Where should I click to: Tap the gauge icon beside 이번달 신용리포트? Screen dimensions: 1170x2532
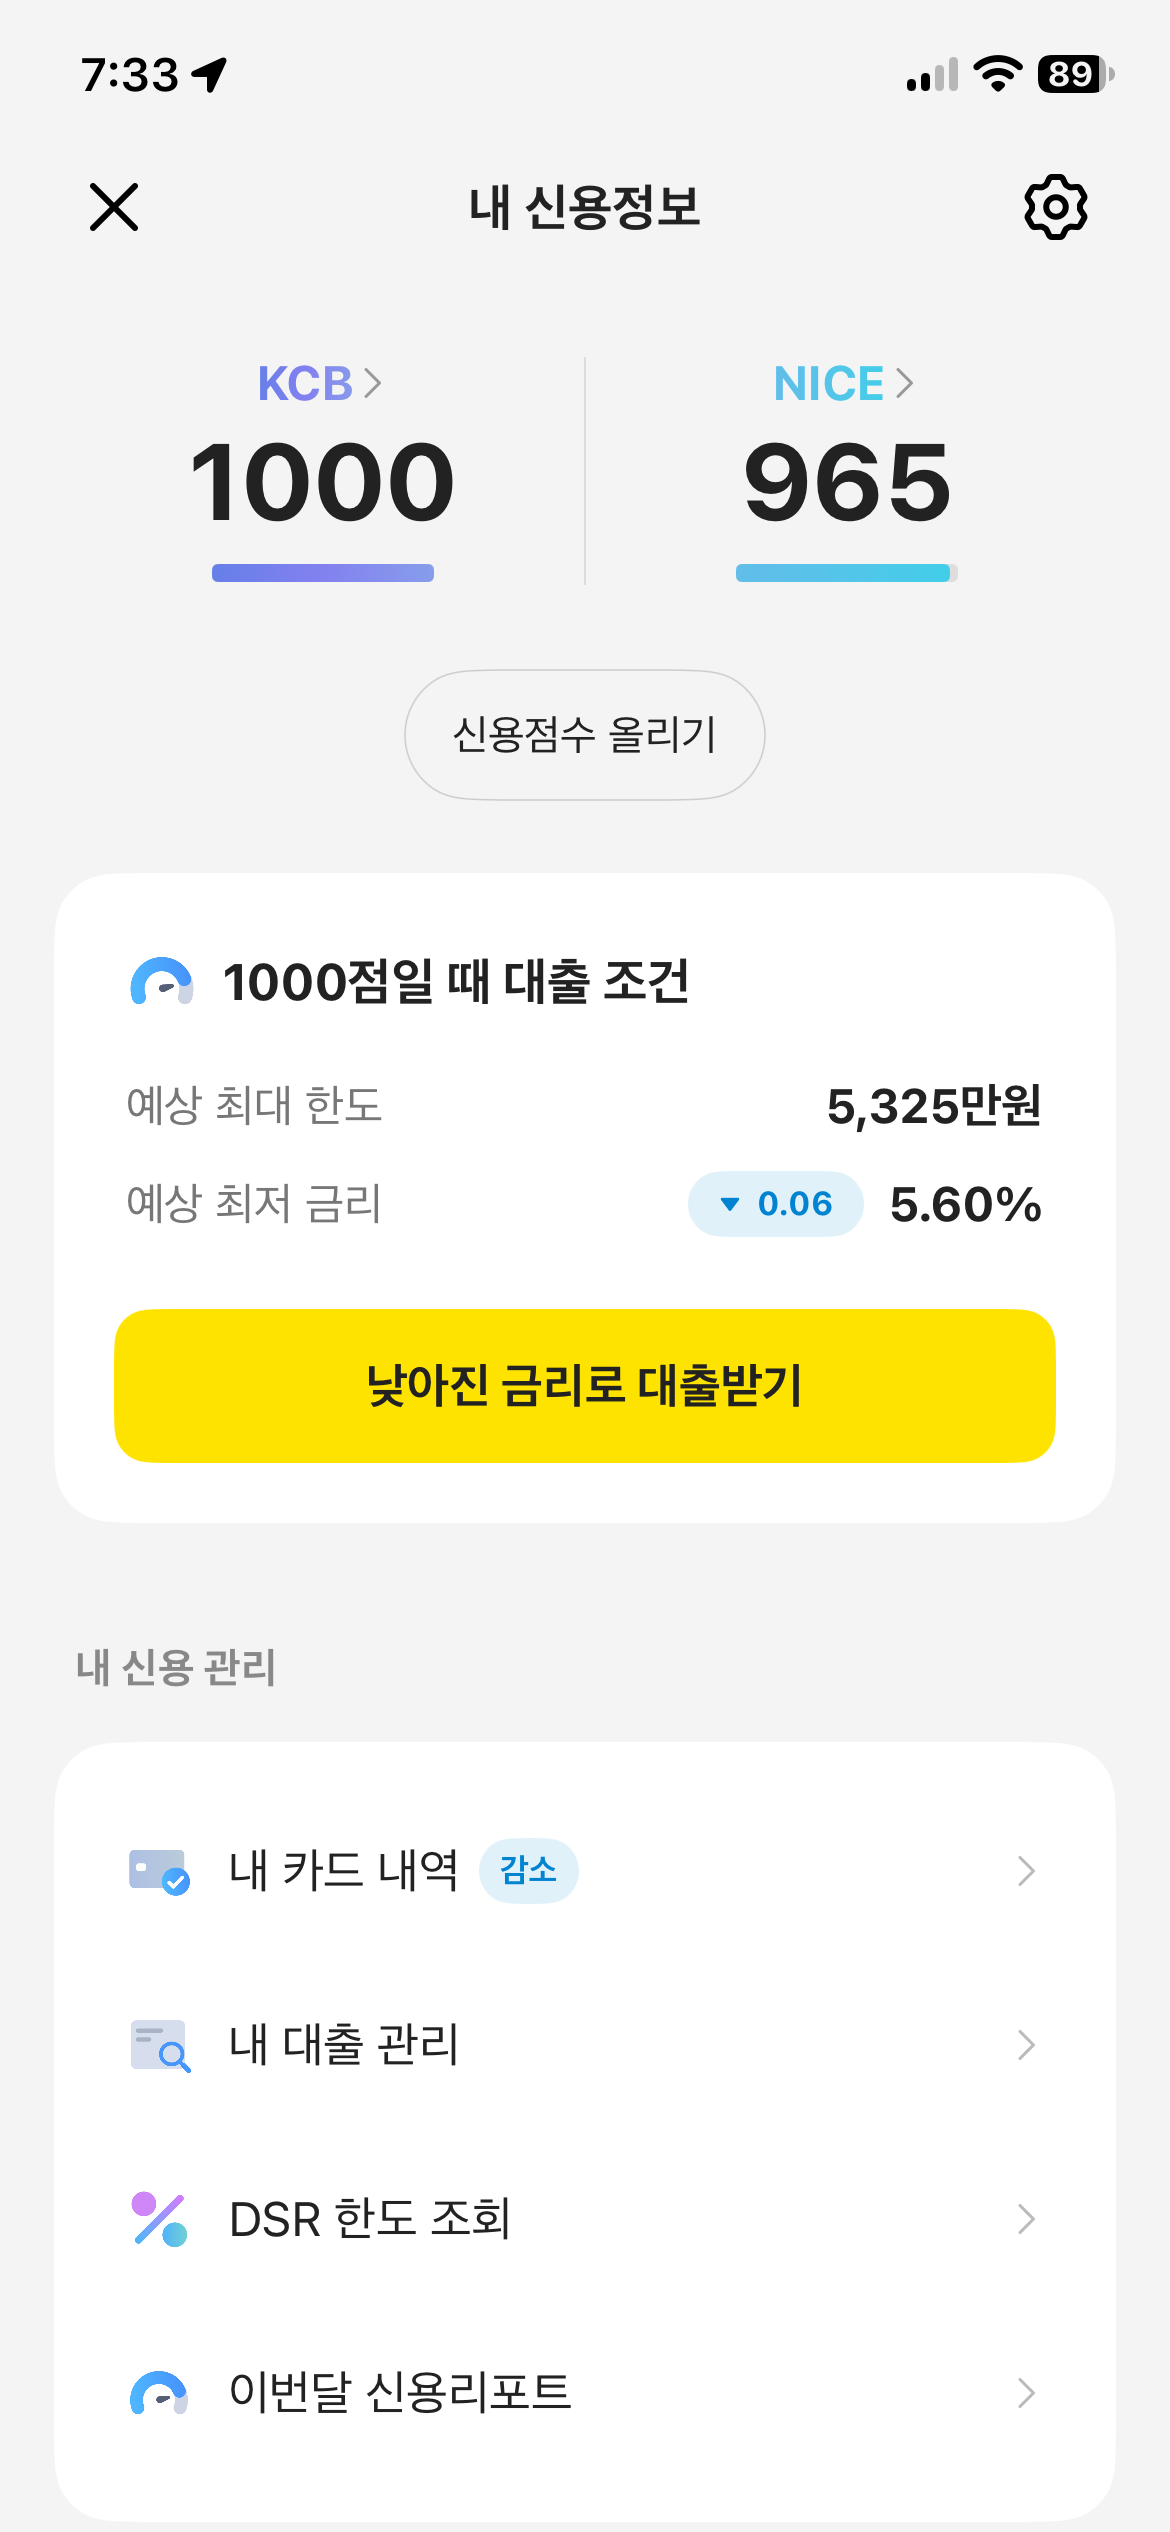tap(159, 2393)
